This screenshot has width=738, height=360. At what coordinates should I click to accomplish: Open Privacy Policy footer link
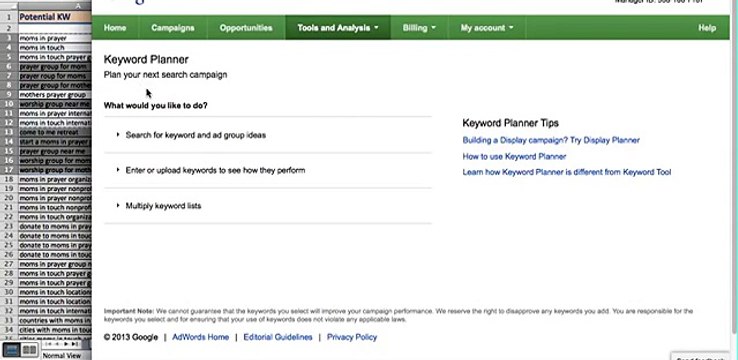pos(352,337)
